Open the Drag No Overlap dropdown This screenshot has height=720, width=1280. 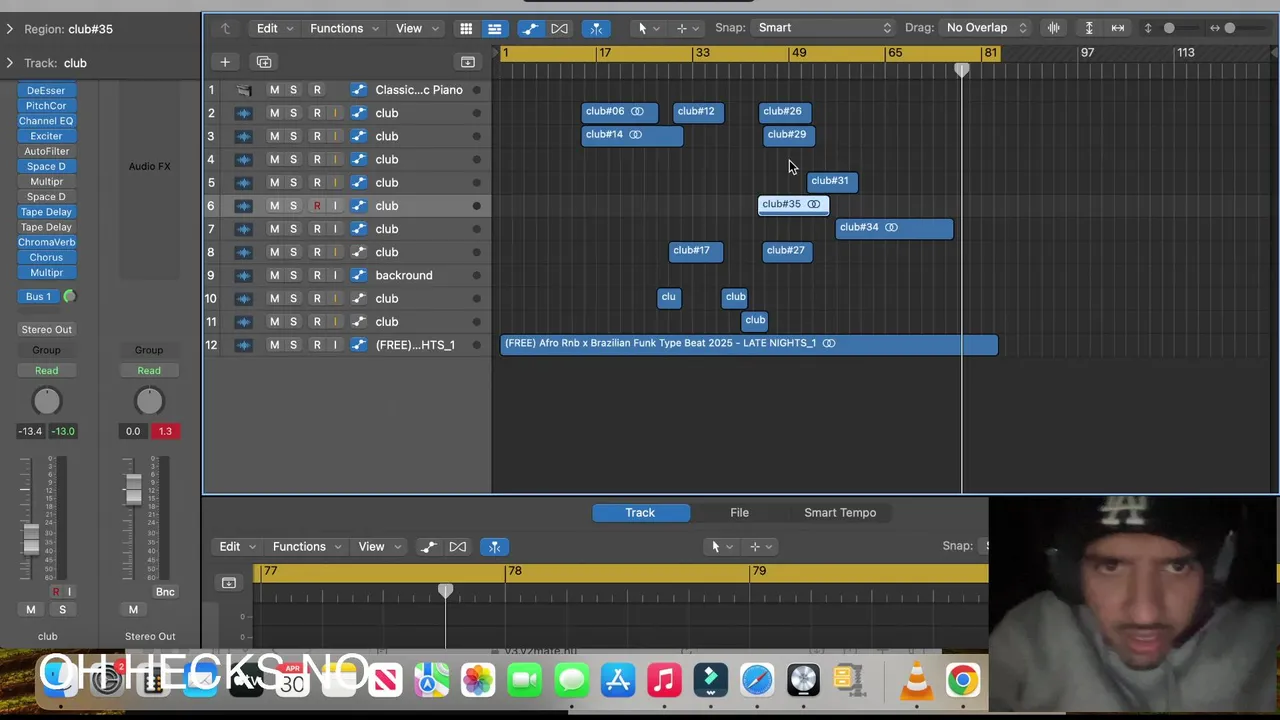point(987,28)
